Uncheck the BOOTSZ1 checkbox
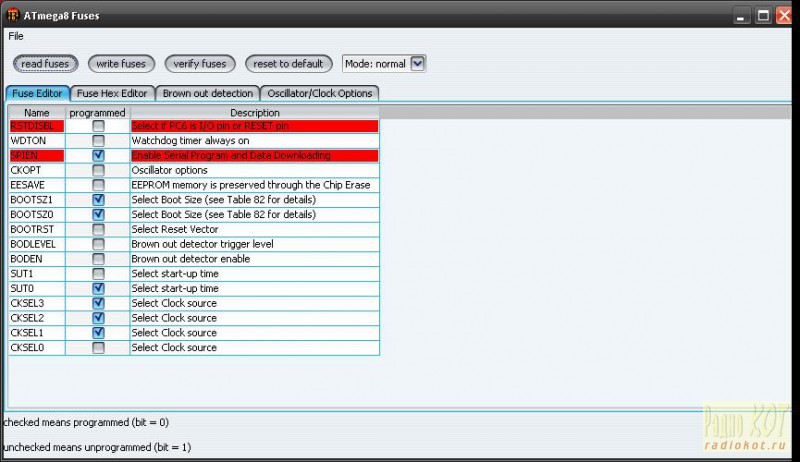Image resolution: width=800 pixels, height=462 pixels. tap(98, 200)
